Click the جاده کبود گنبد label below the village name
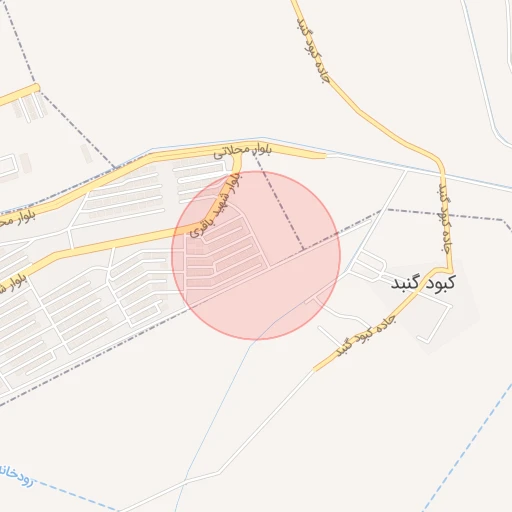This screenshot has height=512, width=512. pos(366,336)
